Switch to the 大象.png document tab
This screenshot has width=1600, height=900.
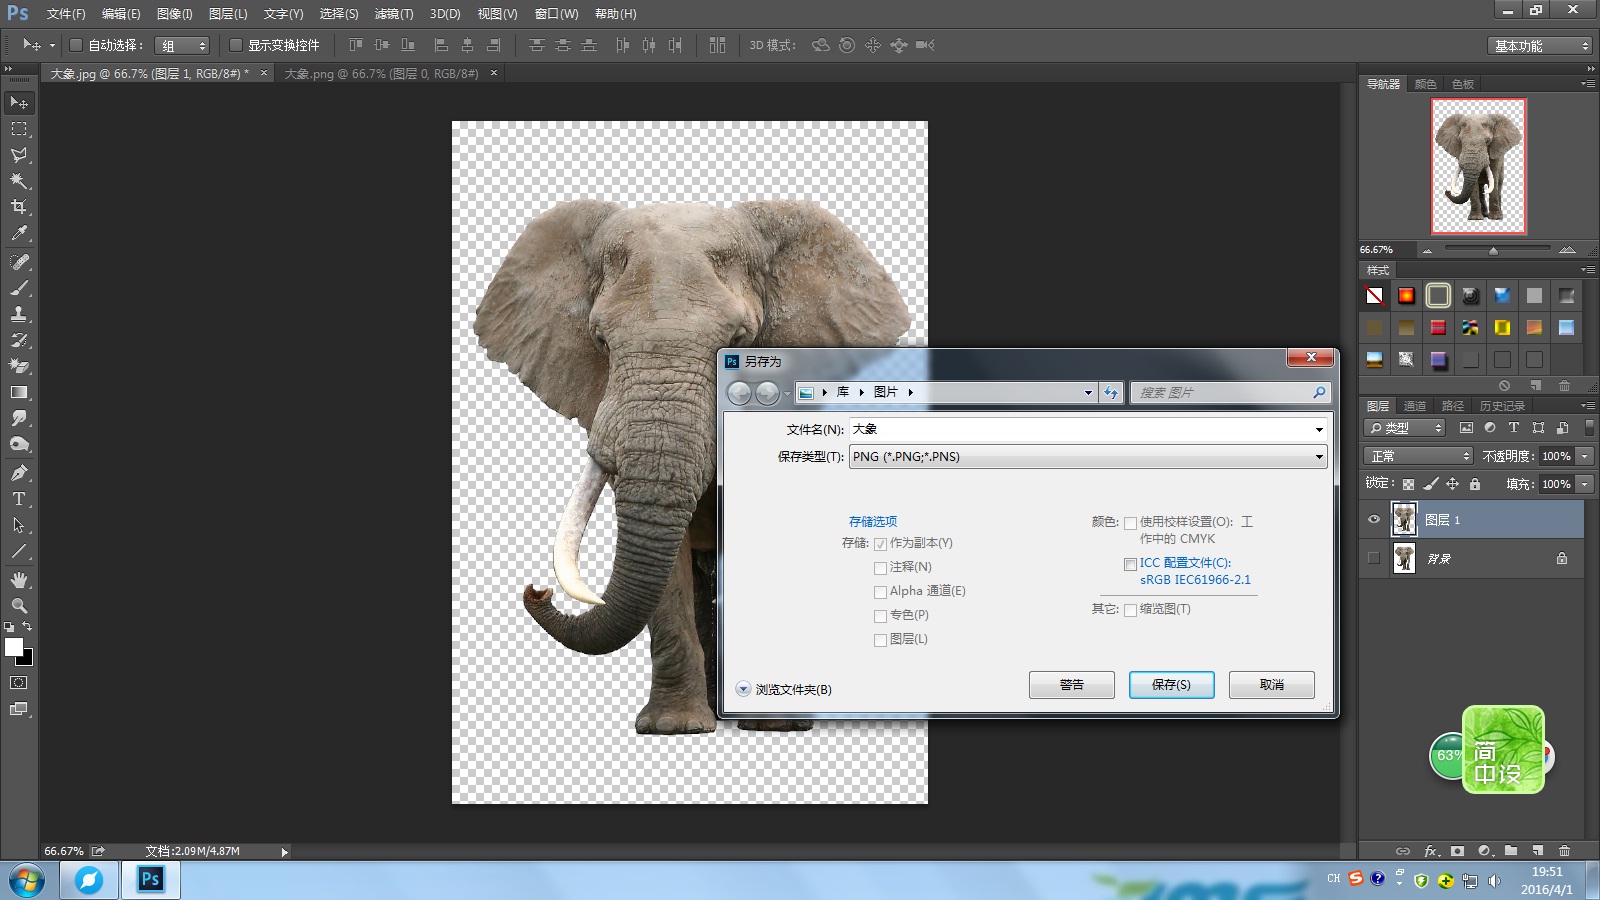pyautogui.click(x=381, y=74)
